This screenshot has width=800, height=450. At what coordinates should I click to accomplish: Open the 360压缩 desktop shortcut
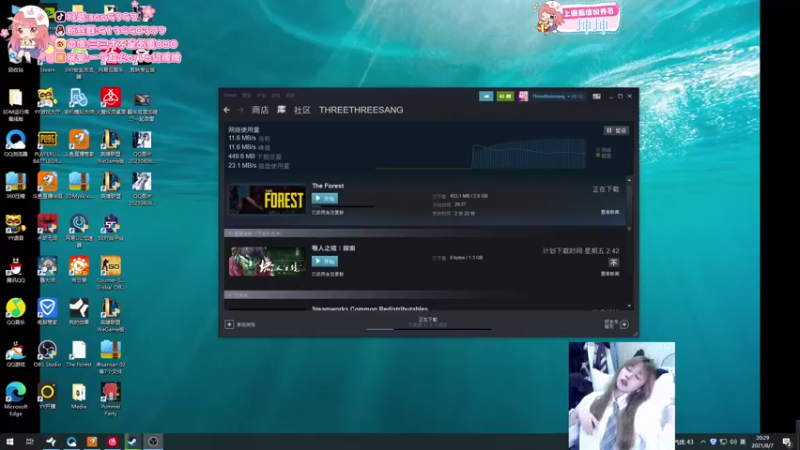tap(16, 186)
